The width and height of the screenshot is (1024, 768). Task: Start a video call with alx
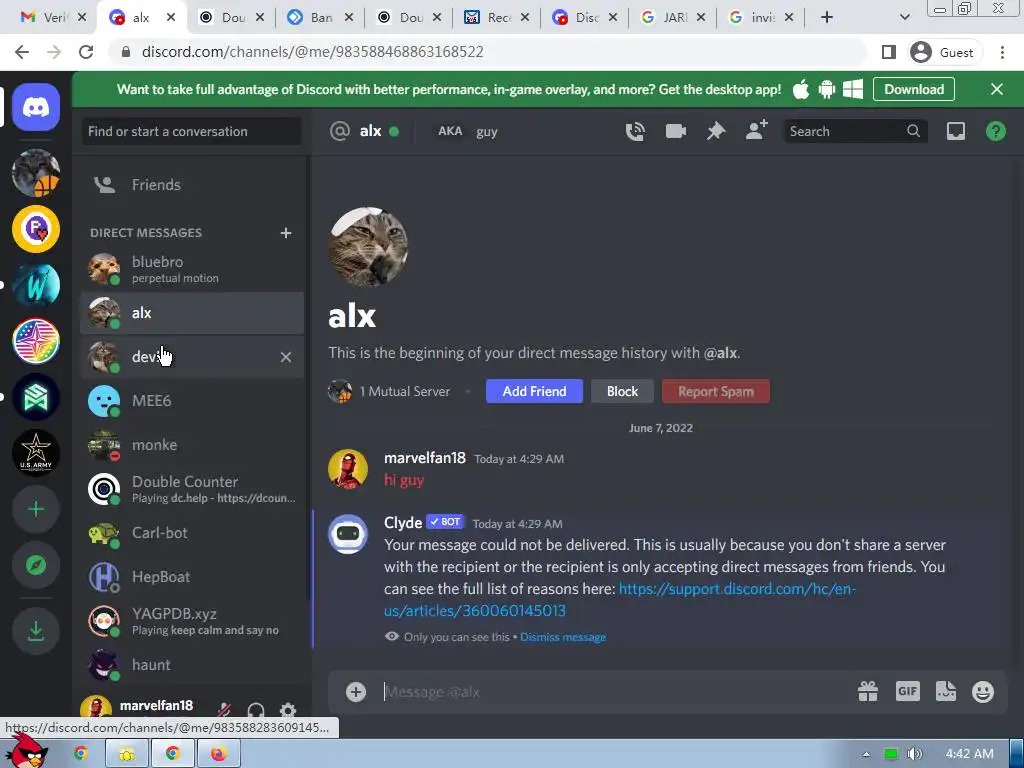(x=675, y=131)
